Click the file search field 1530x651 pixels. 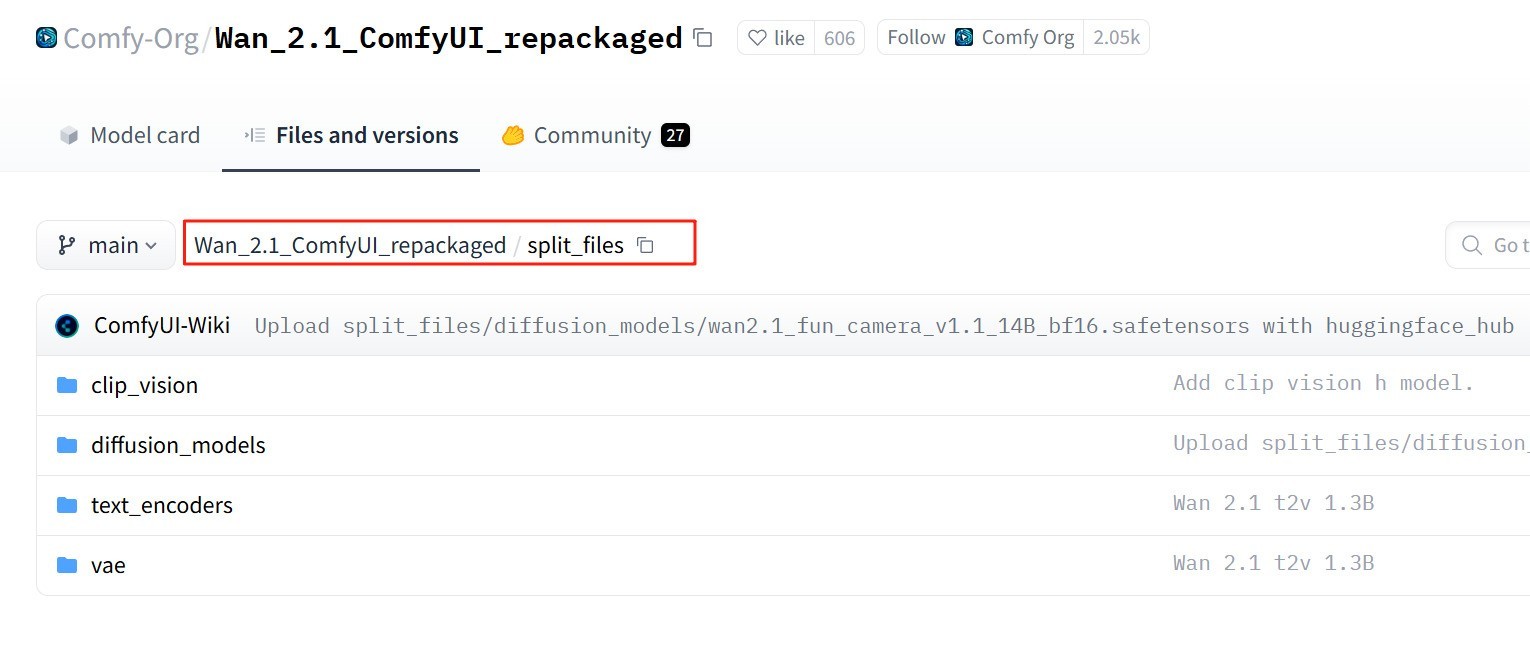1495,245
